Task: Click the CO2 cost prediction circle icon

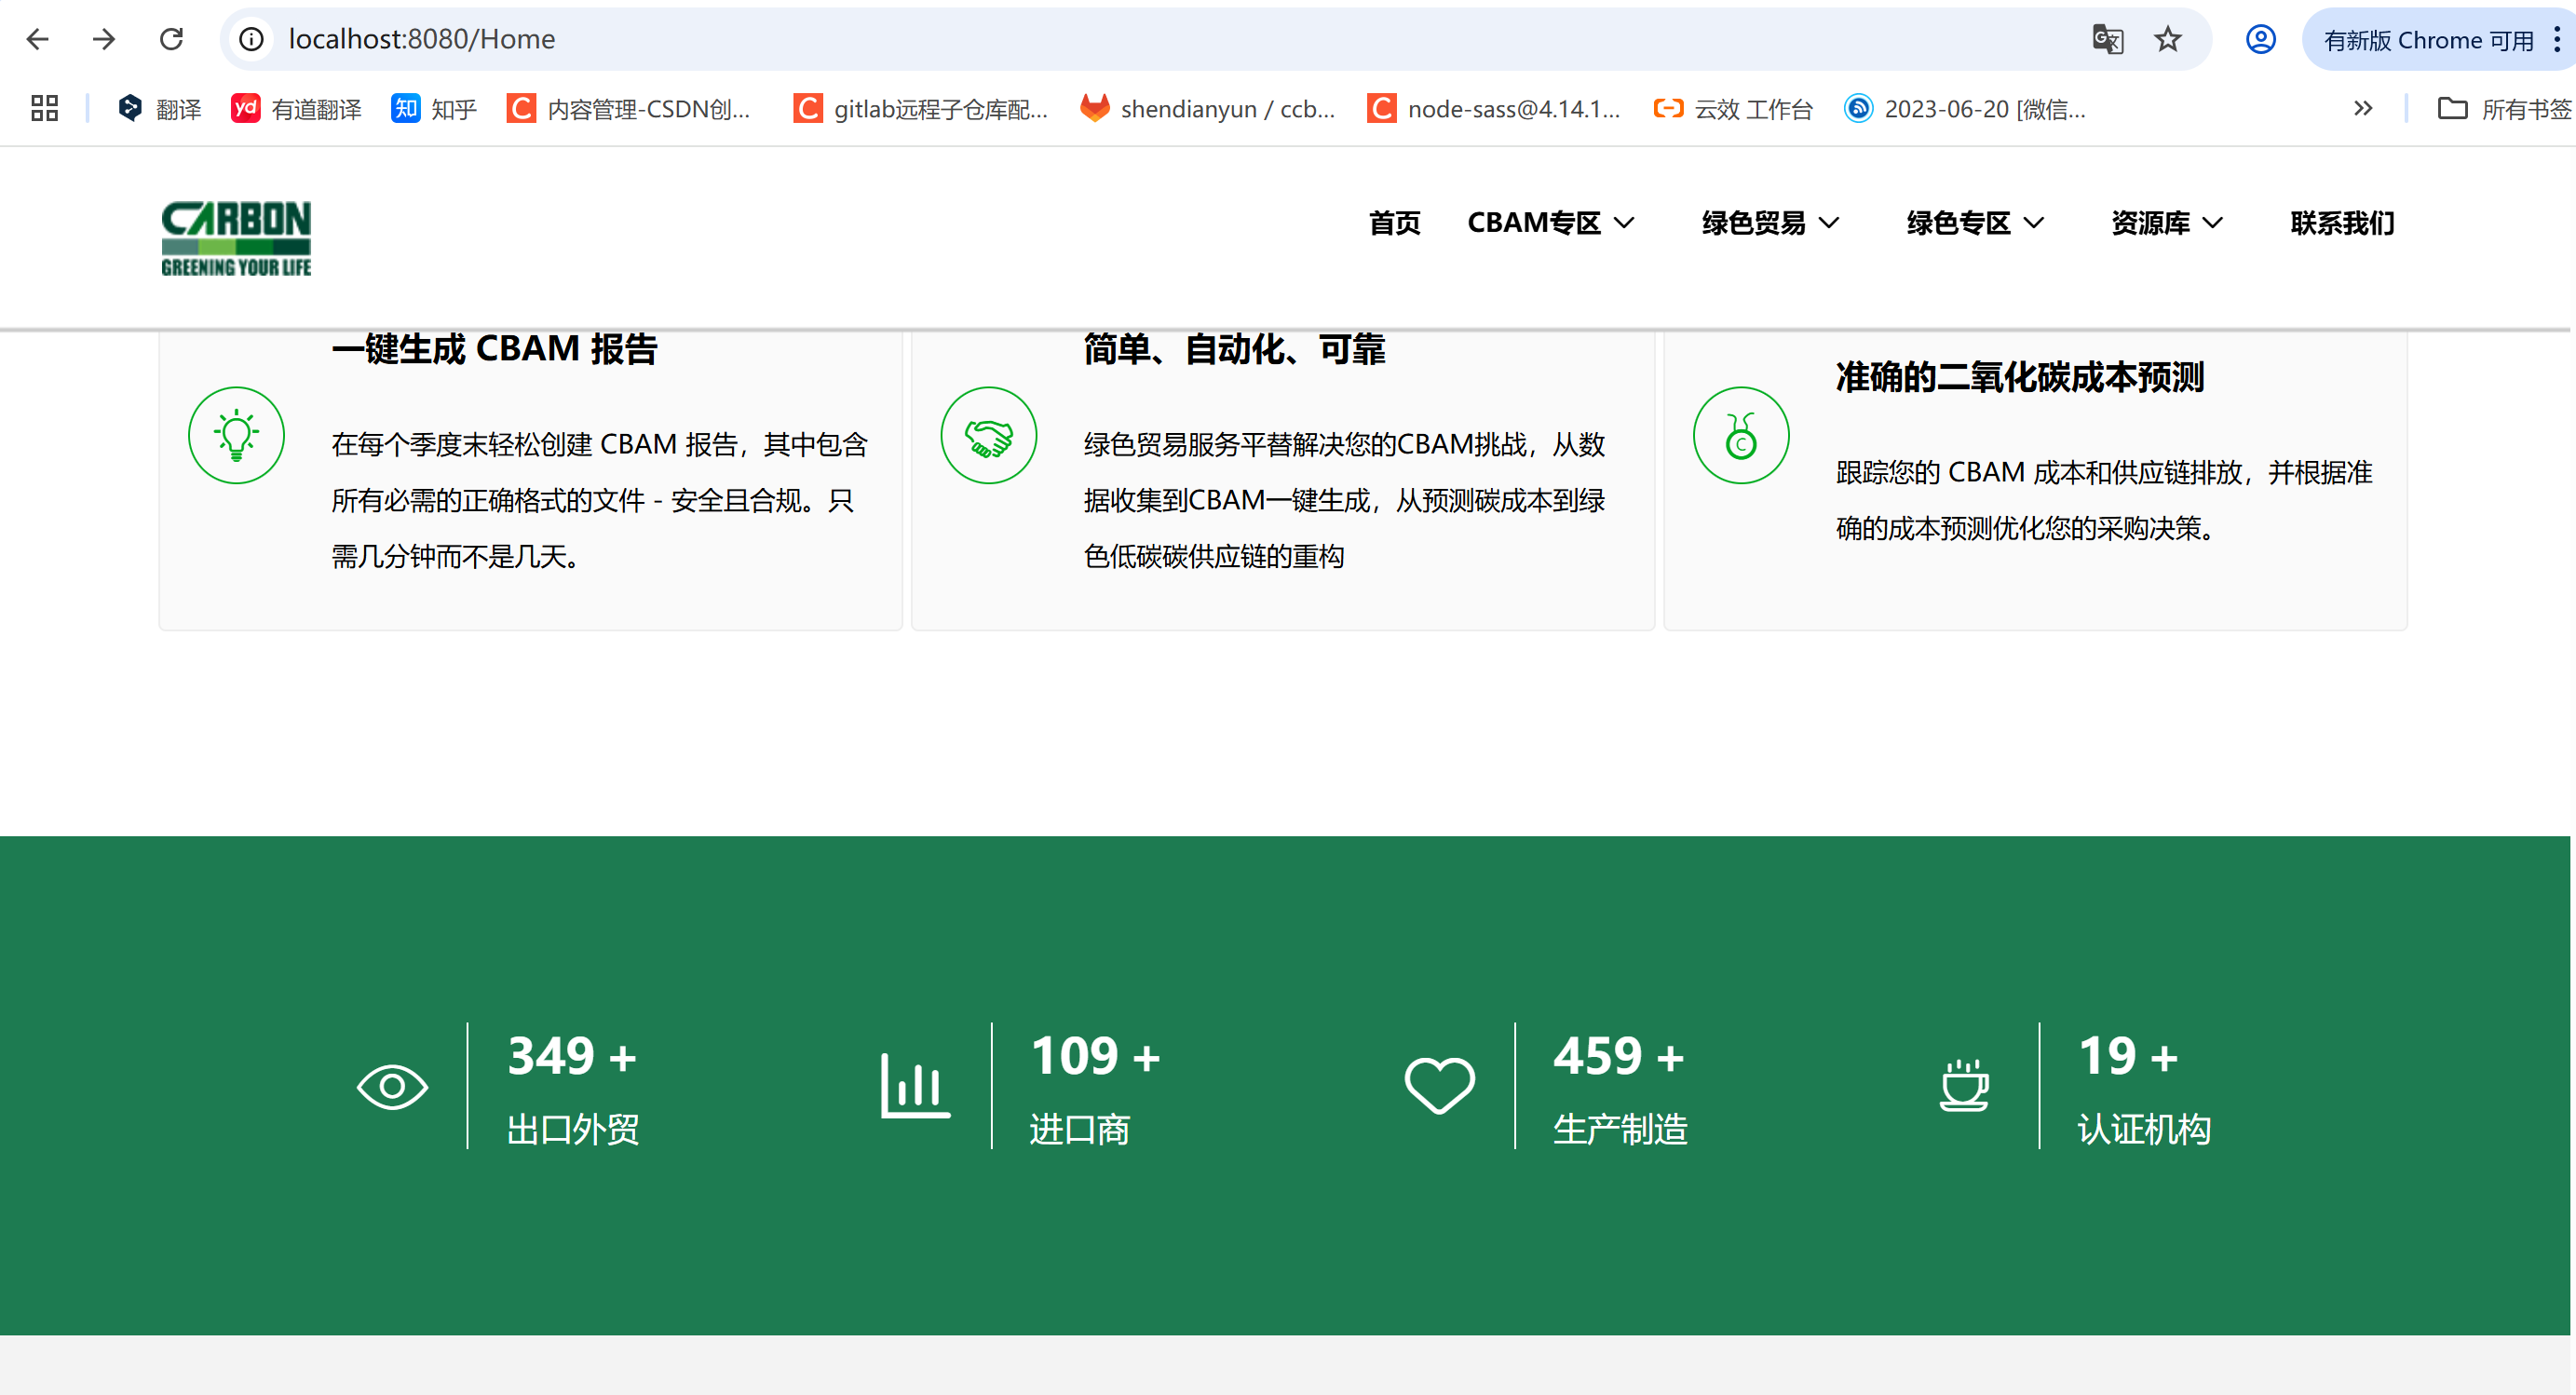Action: click(1740, 435)
